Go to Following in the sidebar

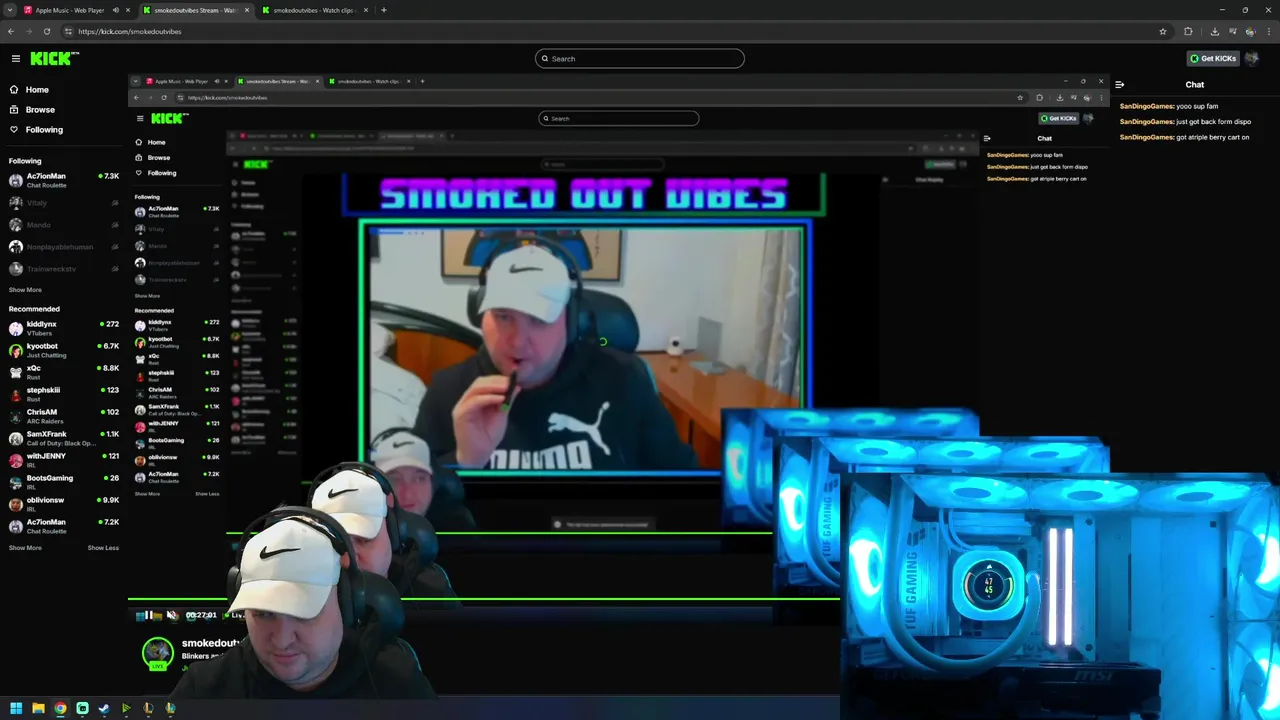coord(44,129)
